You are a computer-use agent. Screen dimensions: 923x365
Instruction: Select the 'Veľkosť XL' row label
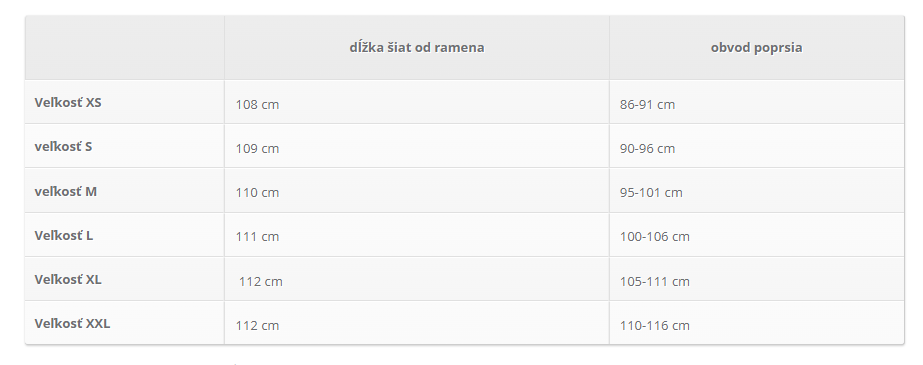pyautogui.click(x=68, y=280)
